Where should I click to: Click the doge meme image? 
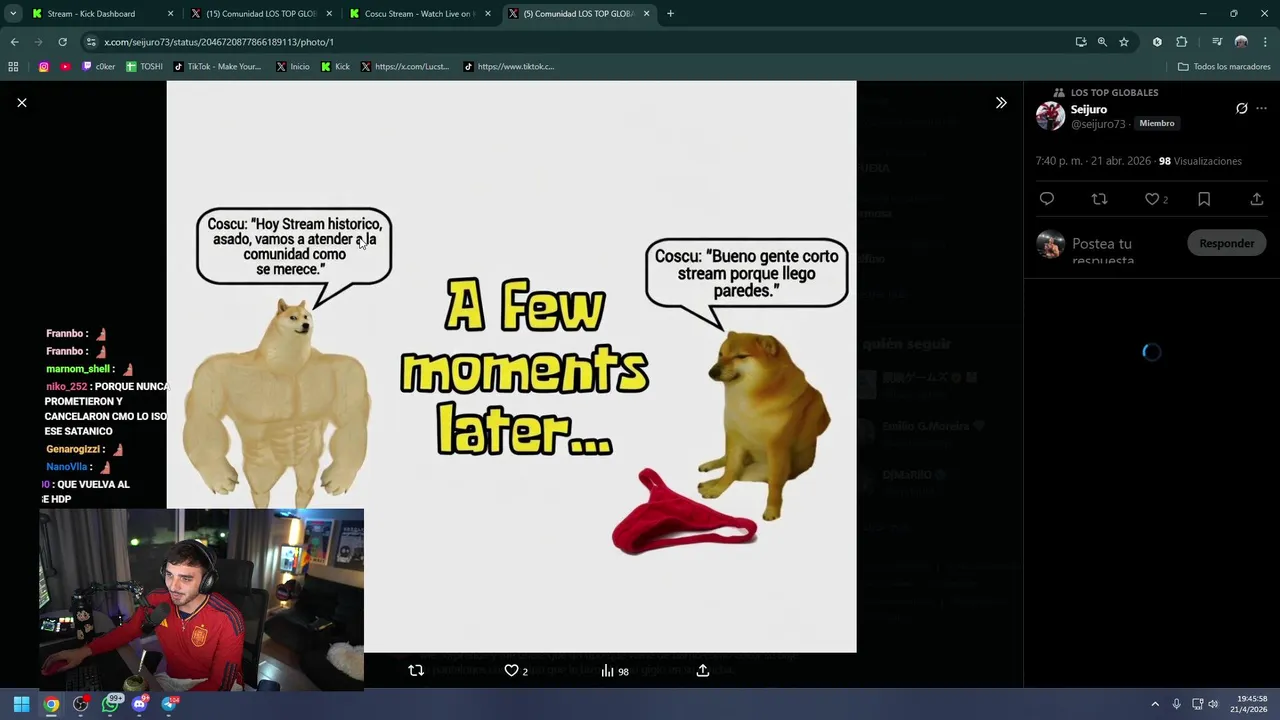tap(511, 366)
